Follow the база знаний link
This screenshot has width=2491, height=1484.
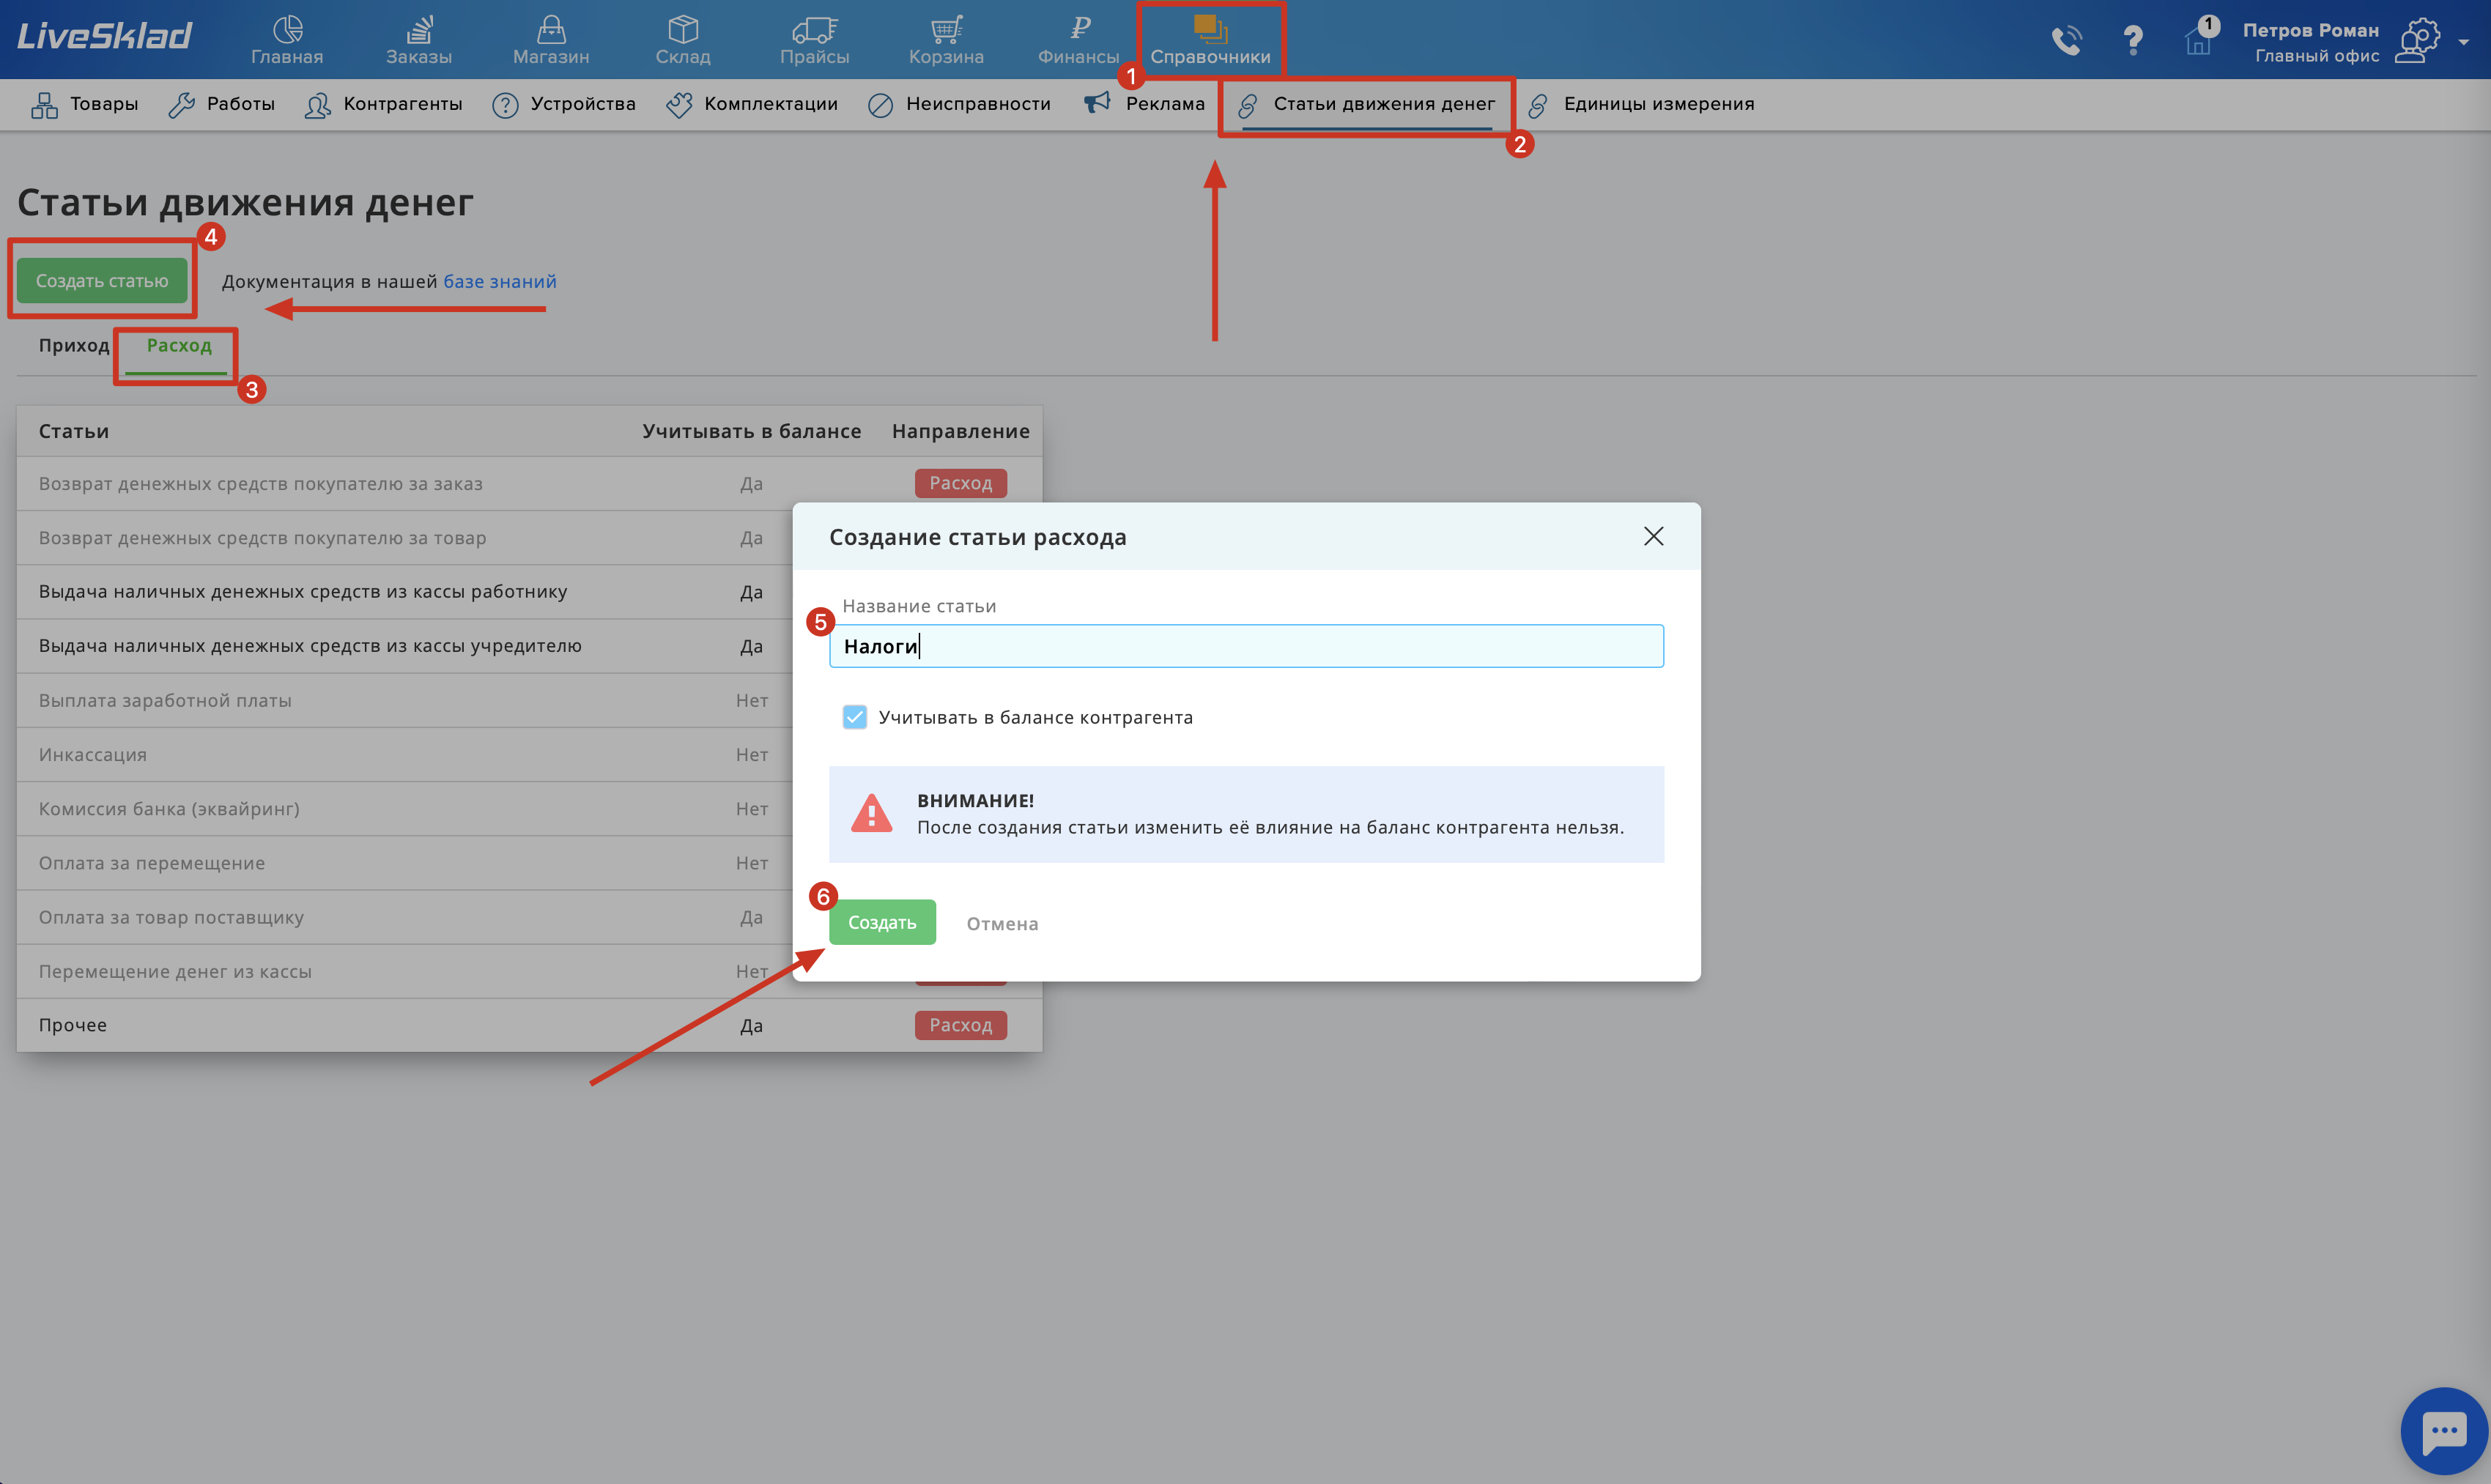tap(500, 281)
